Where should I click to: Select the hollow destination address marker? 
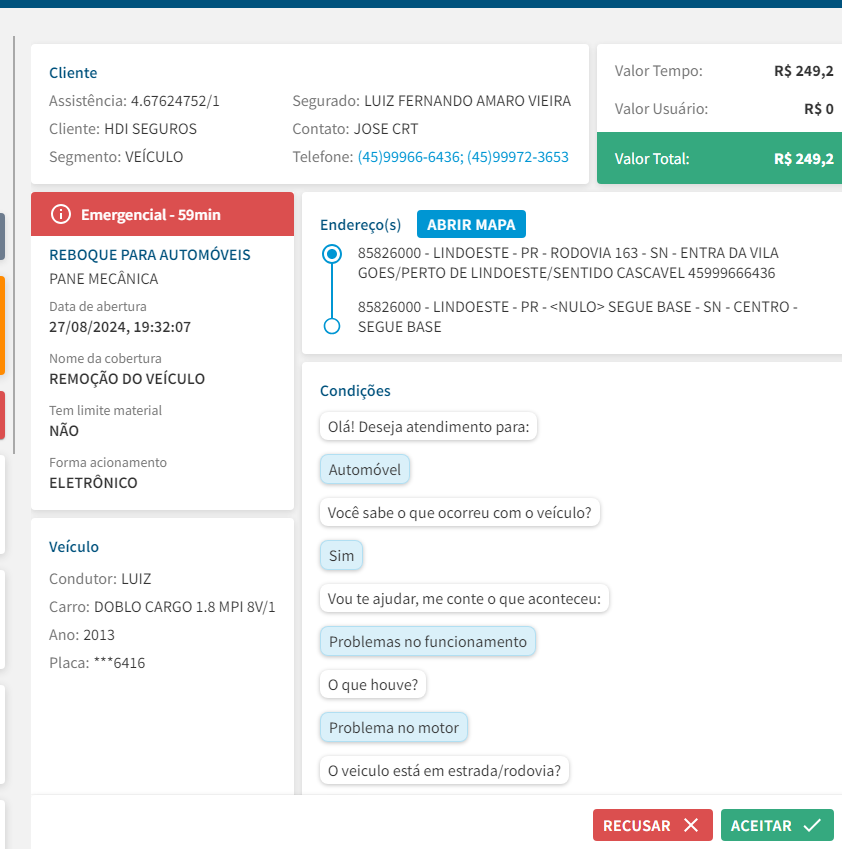click(x=332, y=326)
